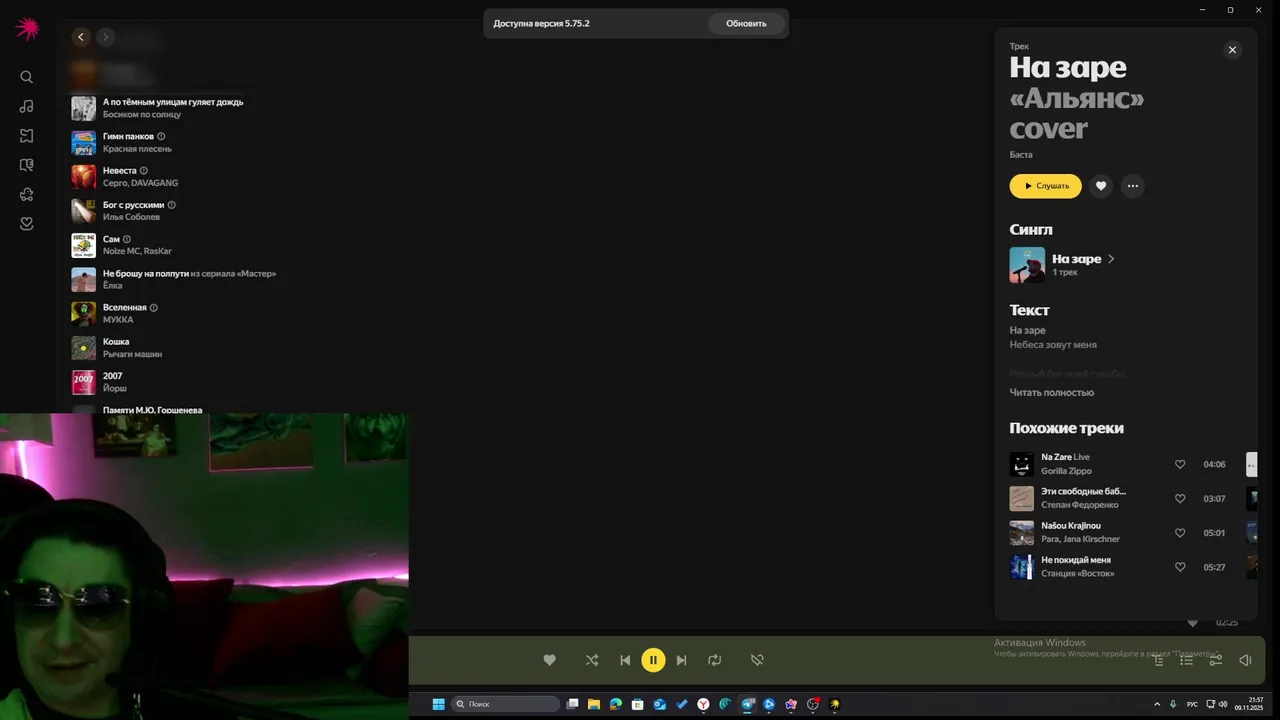Like the track Эти свободные баб...
The width and height of the screenshot is (1280, 720).
tap(1180, 498)
